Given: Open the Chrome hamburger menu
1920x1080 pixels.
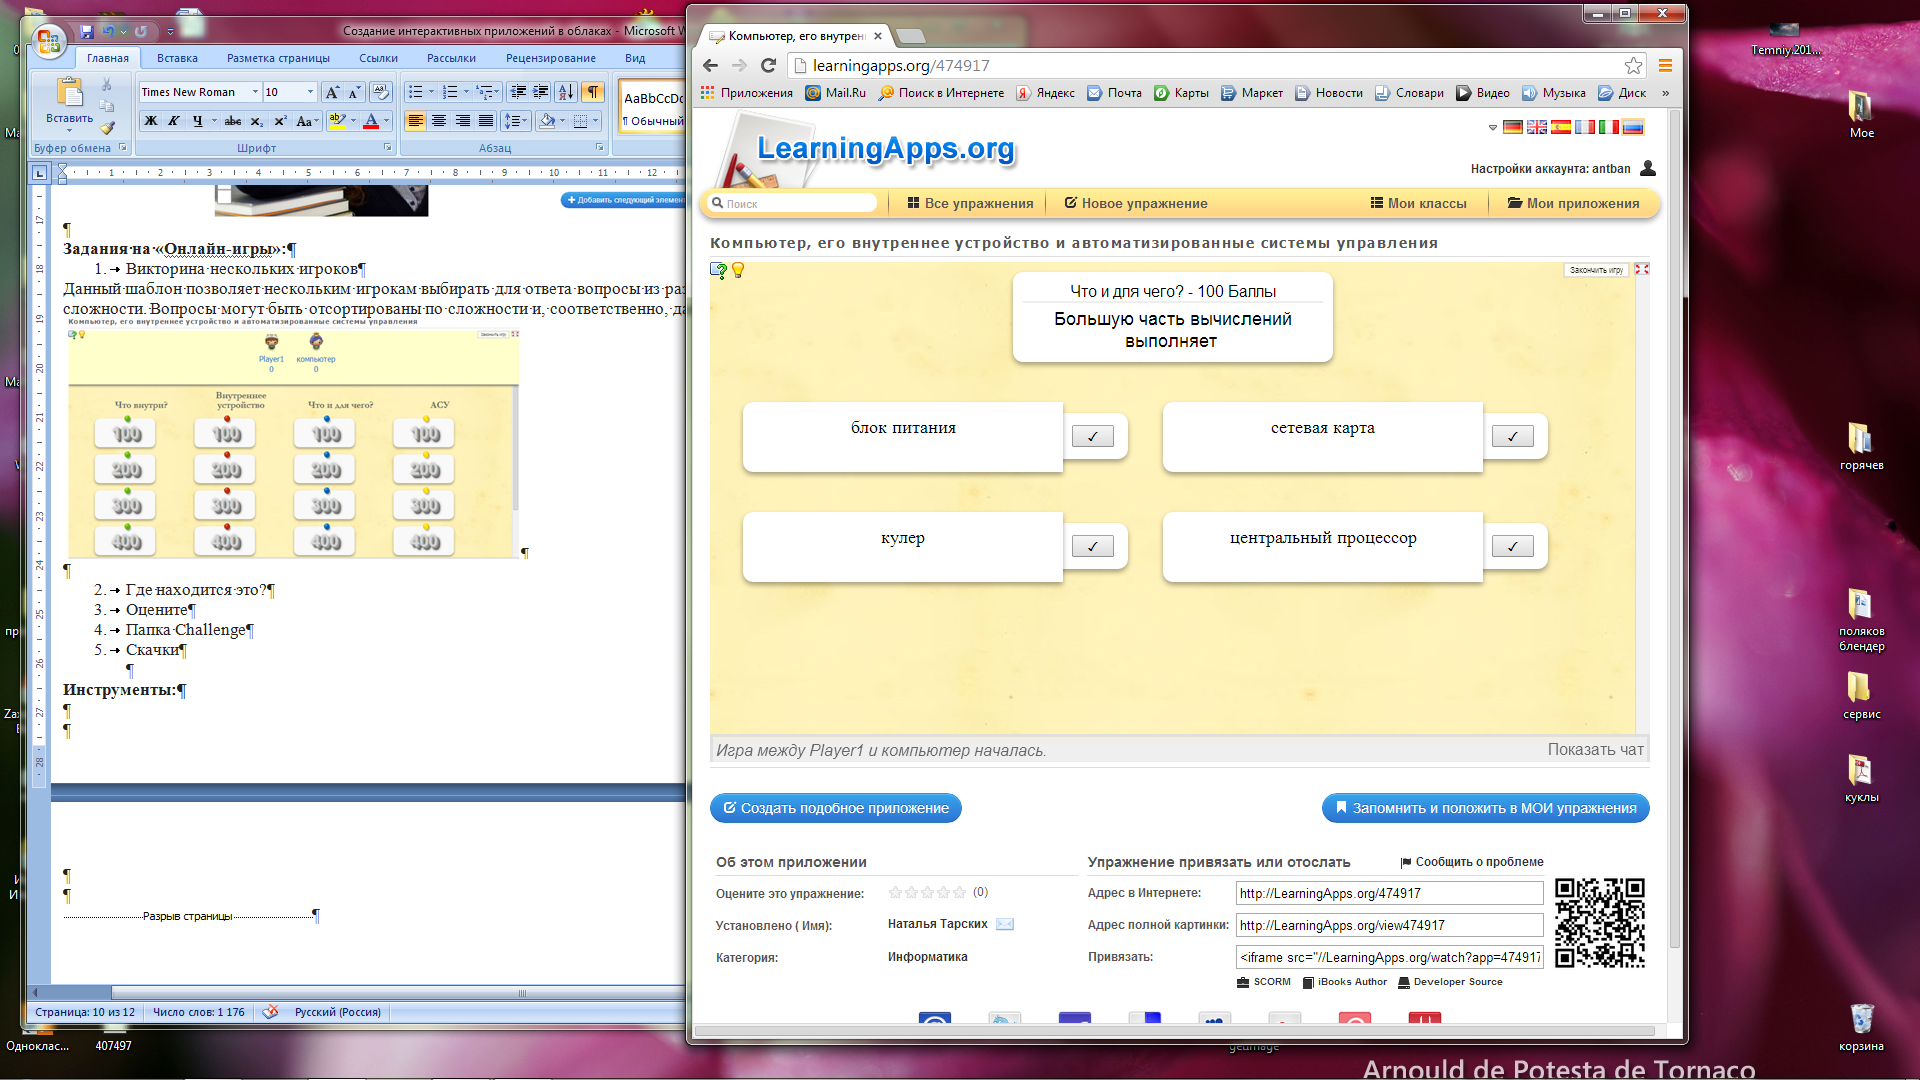Looking at the screenshot, I should coord(1665,65).
